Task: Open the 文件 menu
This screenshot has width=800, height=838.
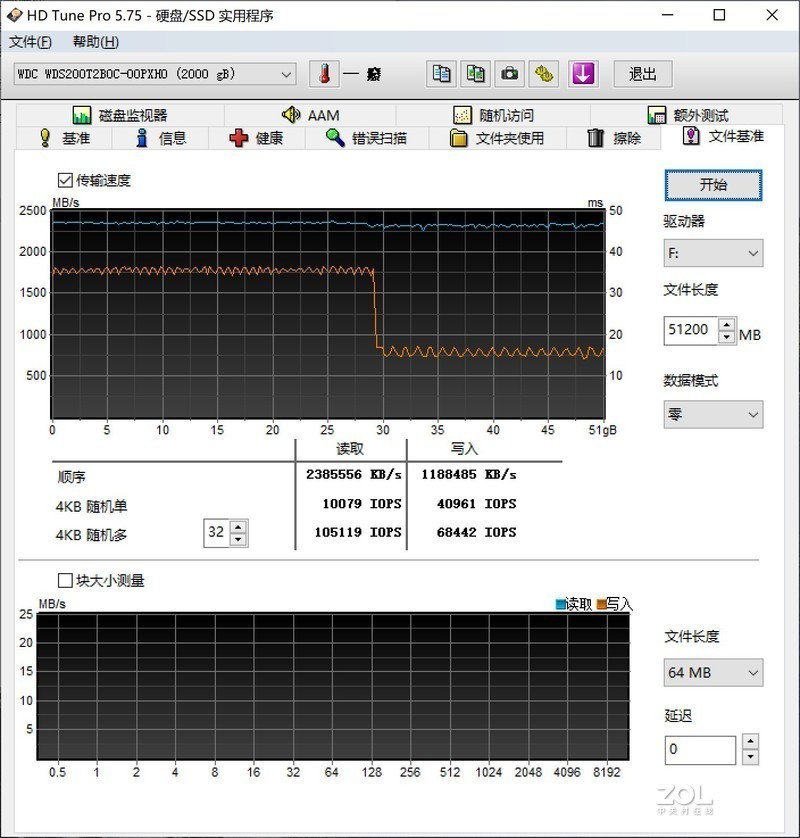Action: [x=29, y=42]
